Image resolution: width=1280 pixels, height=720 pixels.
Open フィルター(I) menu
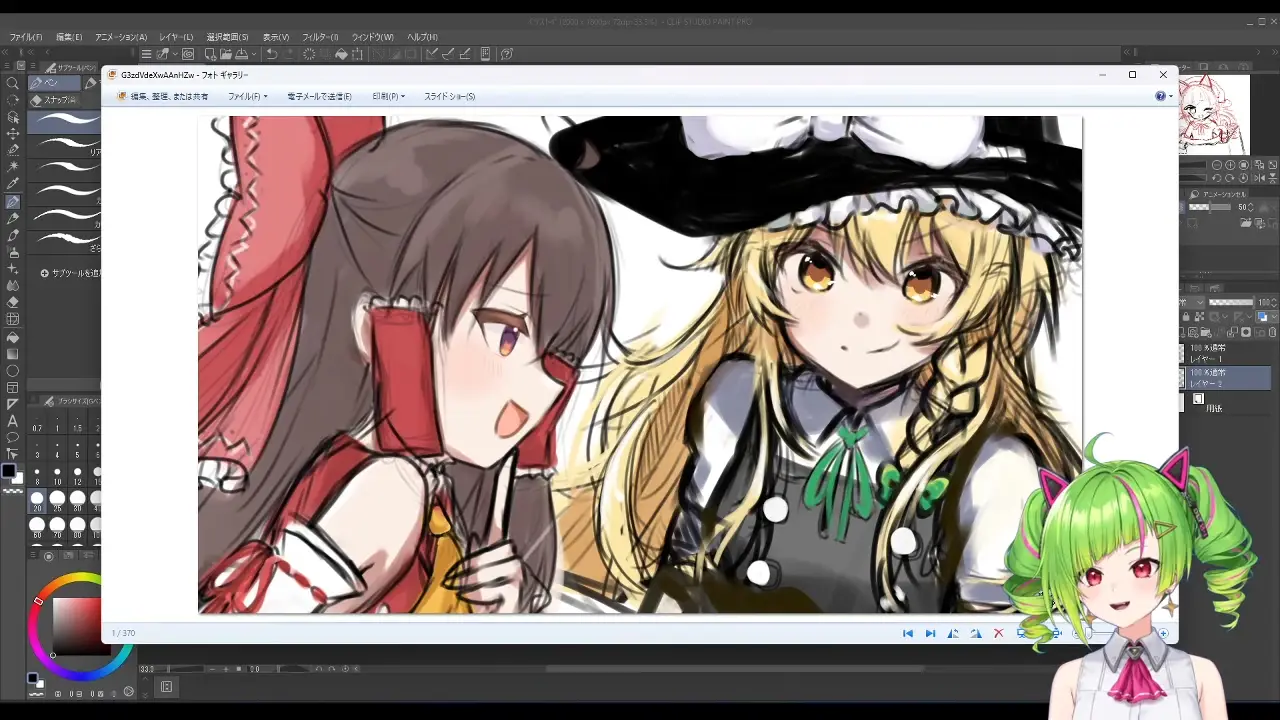tap(320, 37)
